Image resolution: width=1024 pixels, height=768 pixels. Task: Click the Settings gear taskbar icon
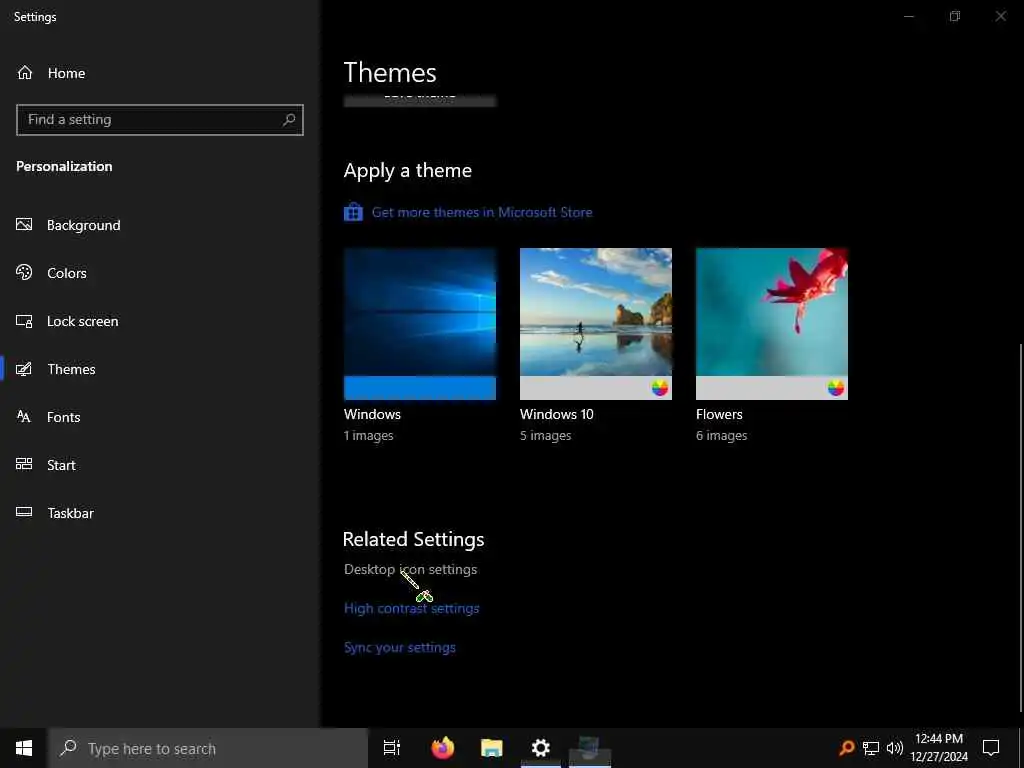(x=541, y=748)
